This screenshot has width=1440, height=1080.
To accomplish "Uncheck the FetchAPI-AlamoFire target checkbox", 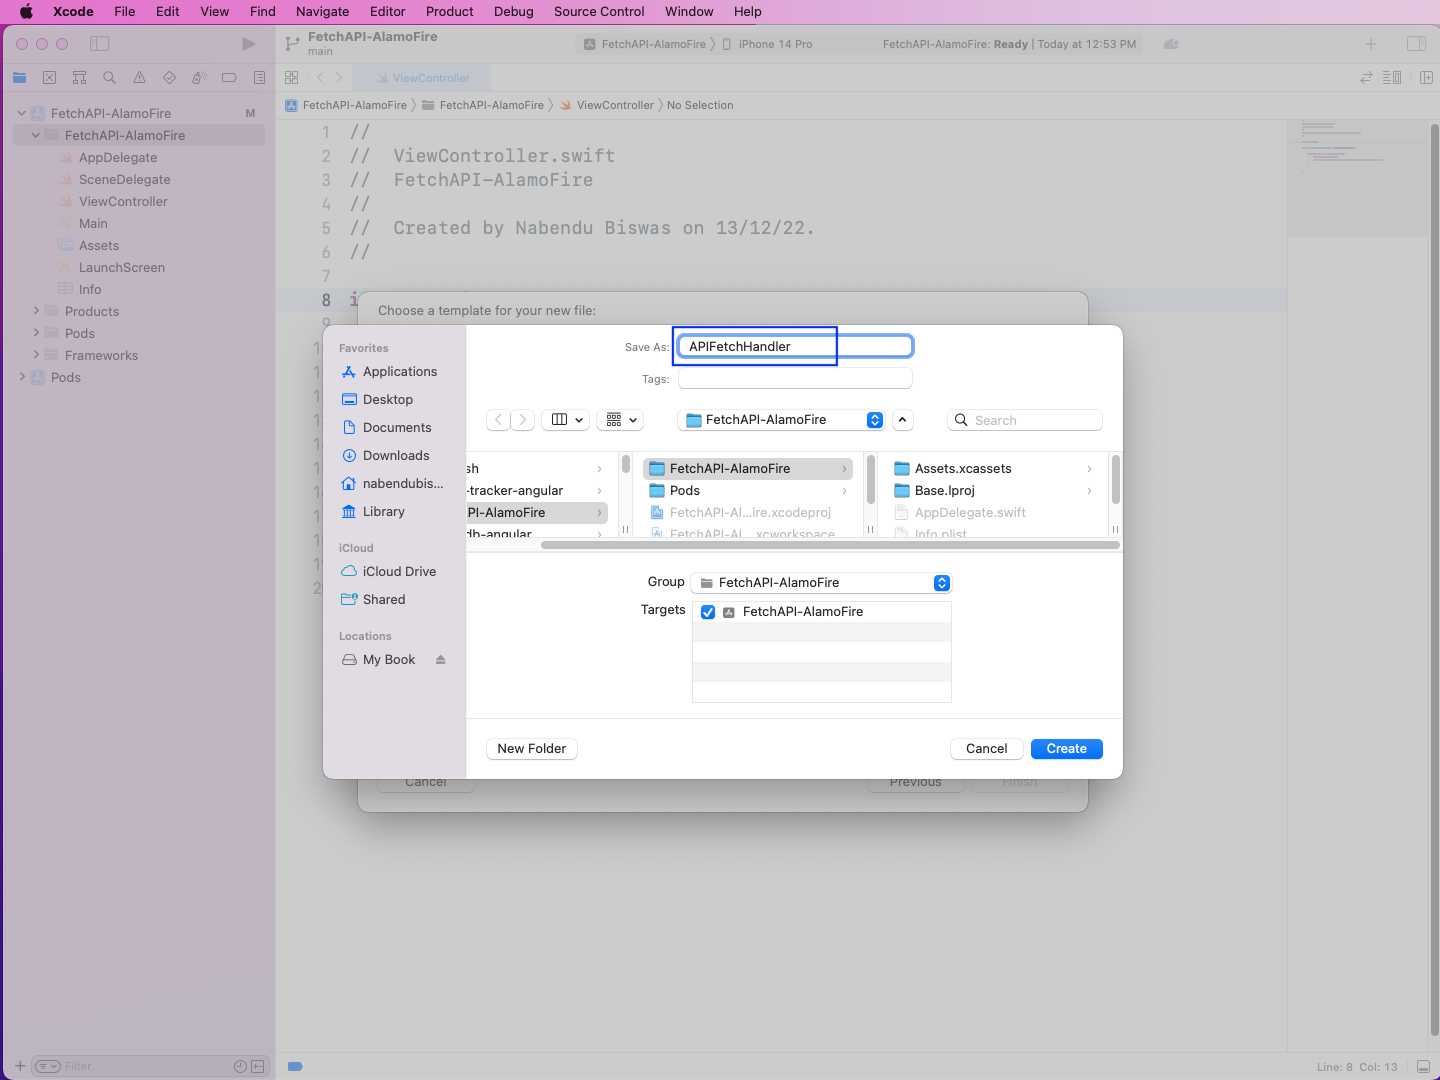I will click(x=708, y=612).
